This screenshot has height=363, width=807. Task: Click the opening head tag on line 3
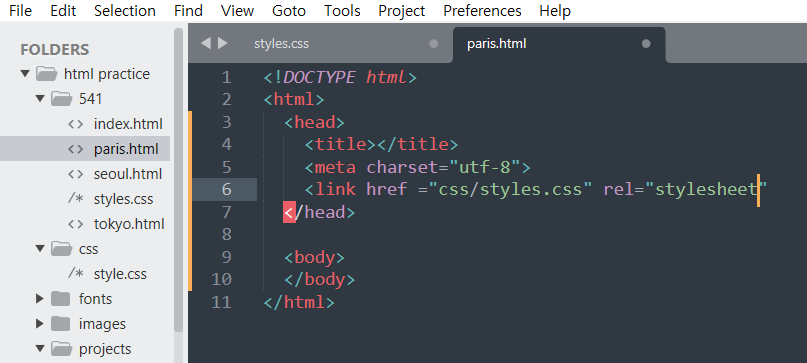pos(314,122)
